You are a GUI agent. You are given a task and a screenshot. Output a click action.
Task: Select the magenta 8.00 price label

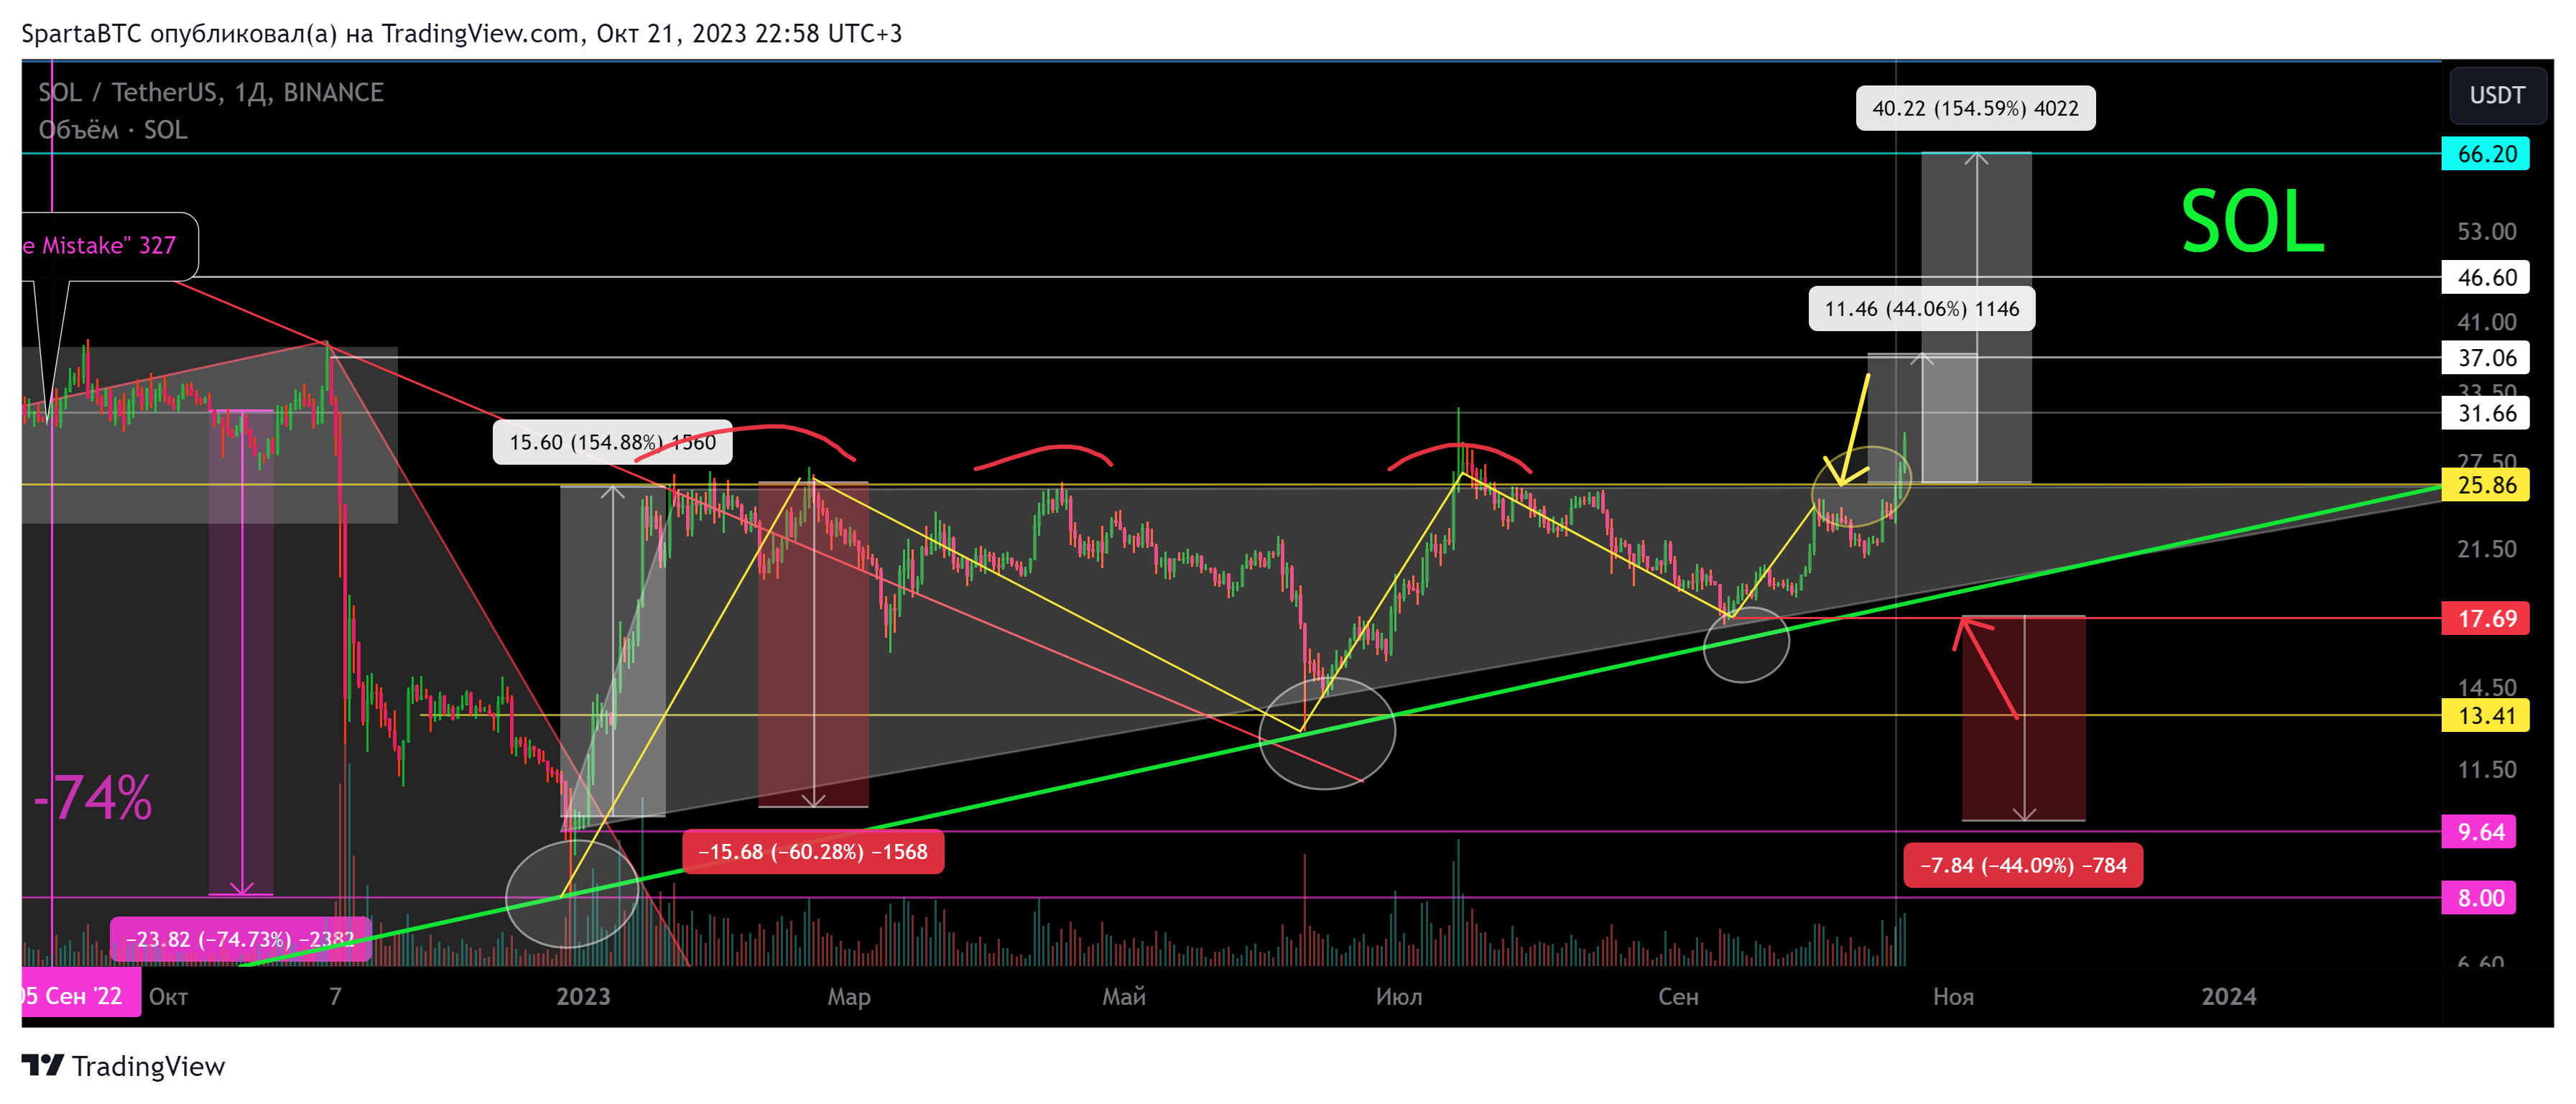tap(2478, 897)
